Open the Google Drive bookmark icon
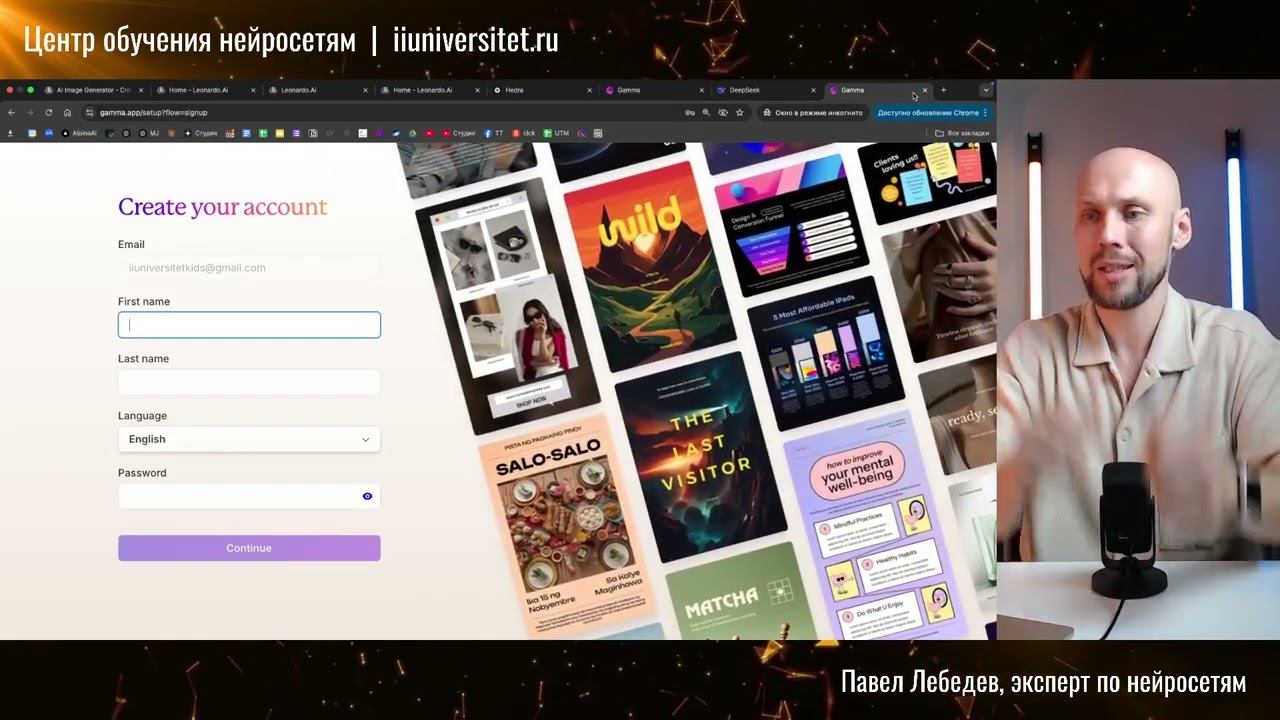Viewport: 1280px width, 720px height. pos(412,133)
